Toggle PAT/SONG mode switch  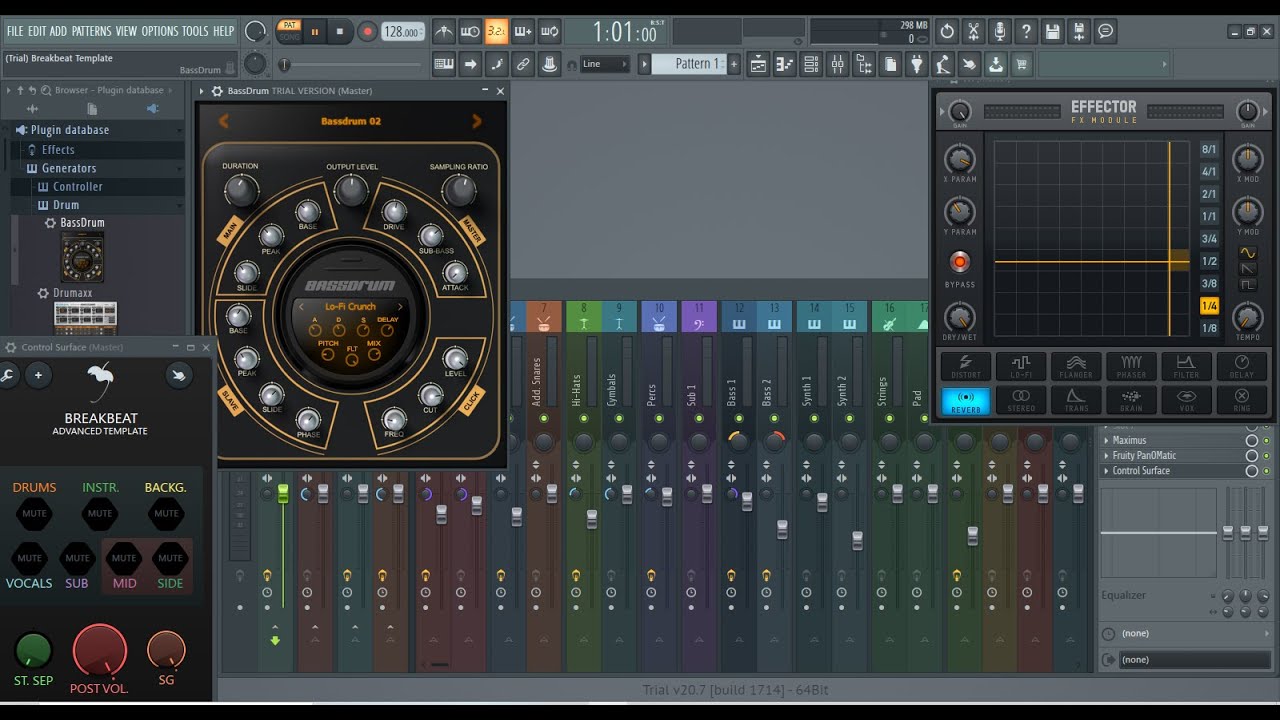click(289, 31)
